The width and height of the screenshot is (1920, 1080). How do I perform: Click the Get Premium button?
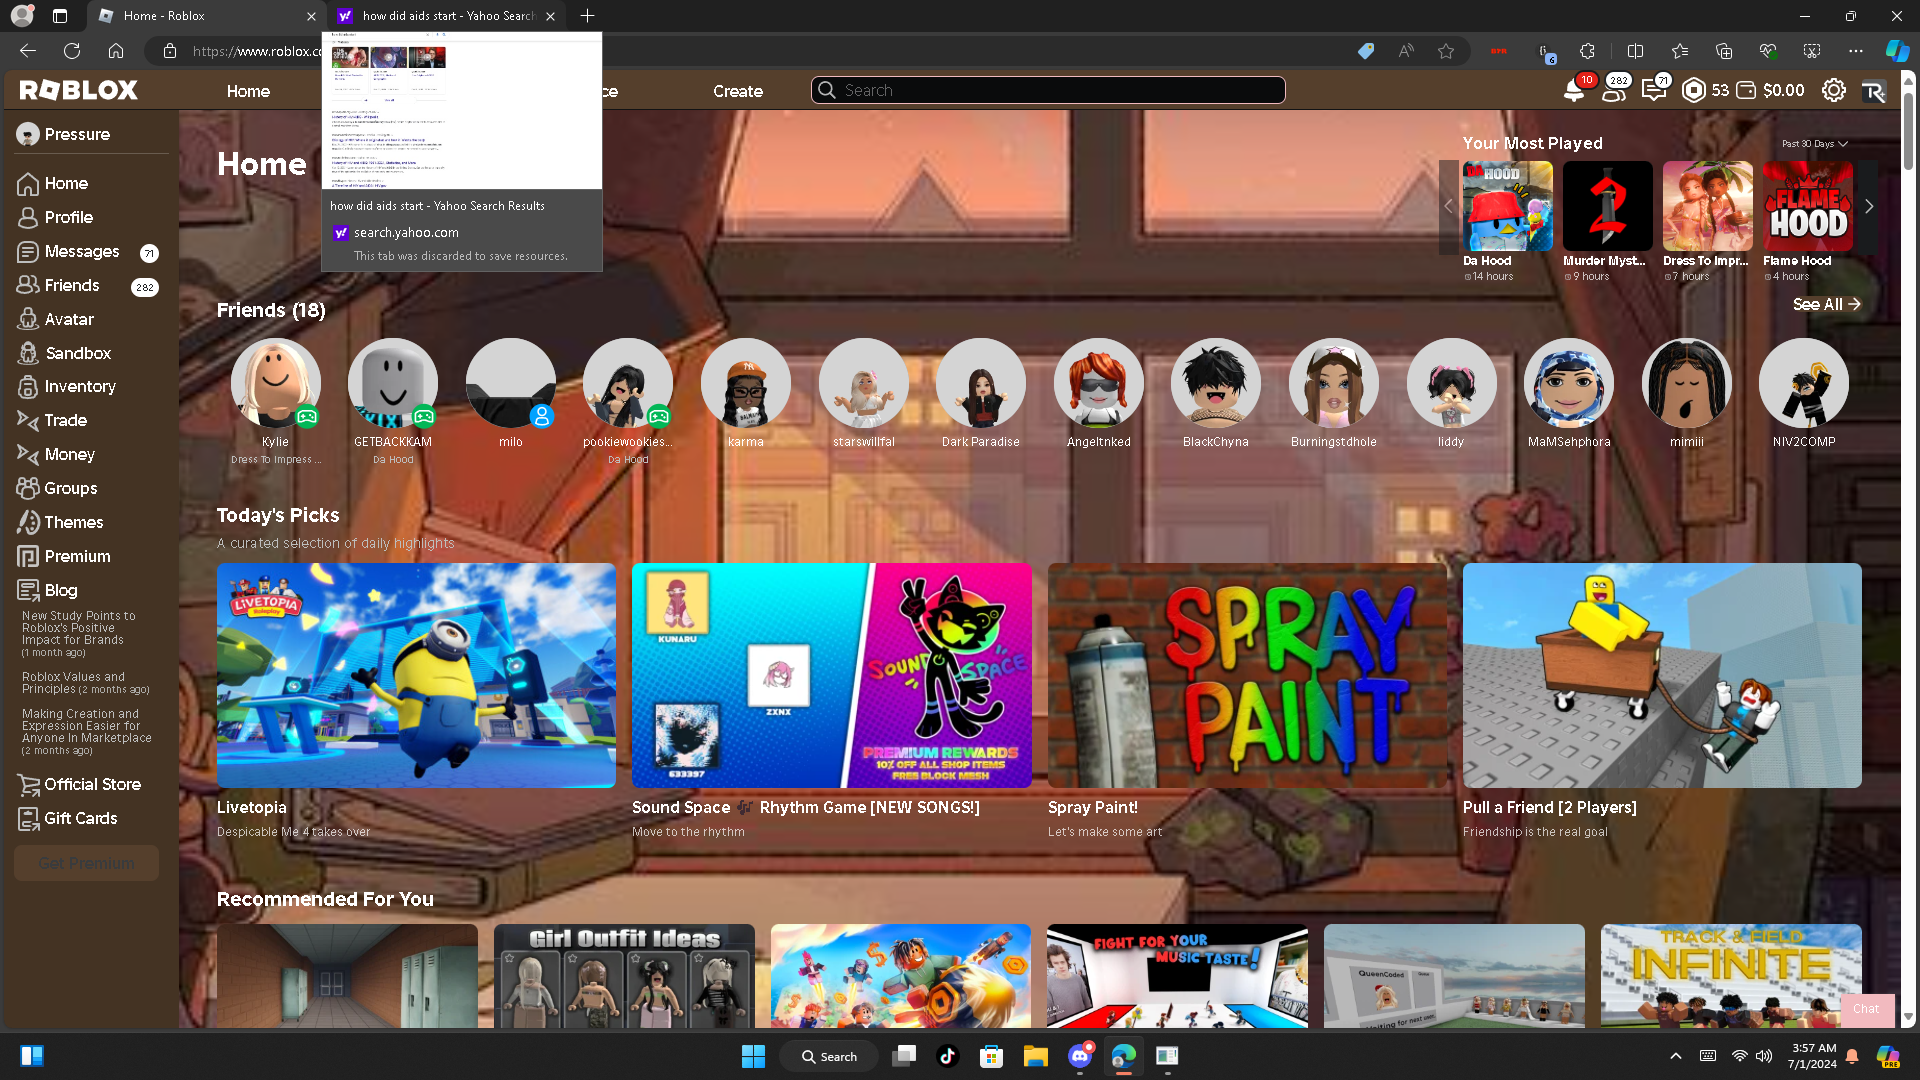(86, 863)
